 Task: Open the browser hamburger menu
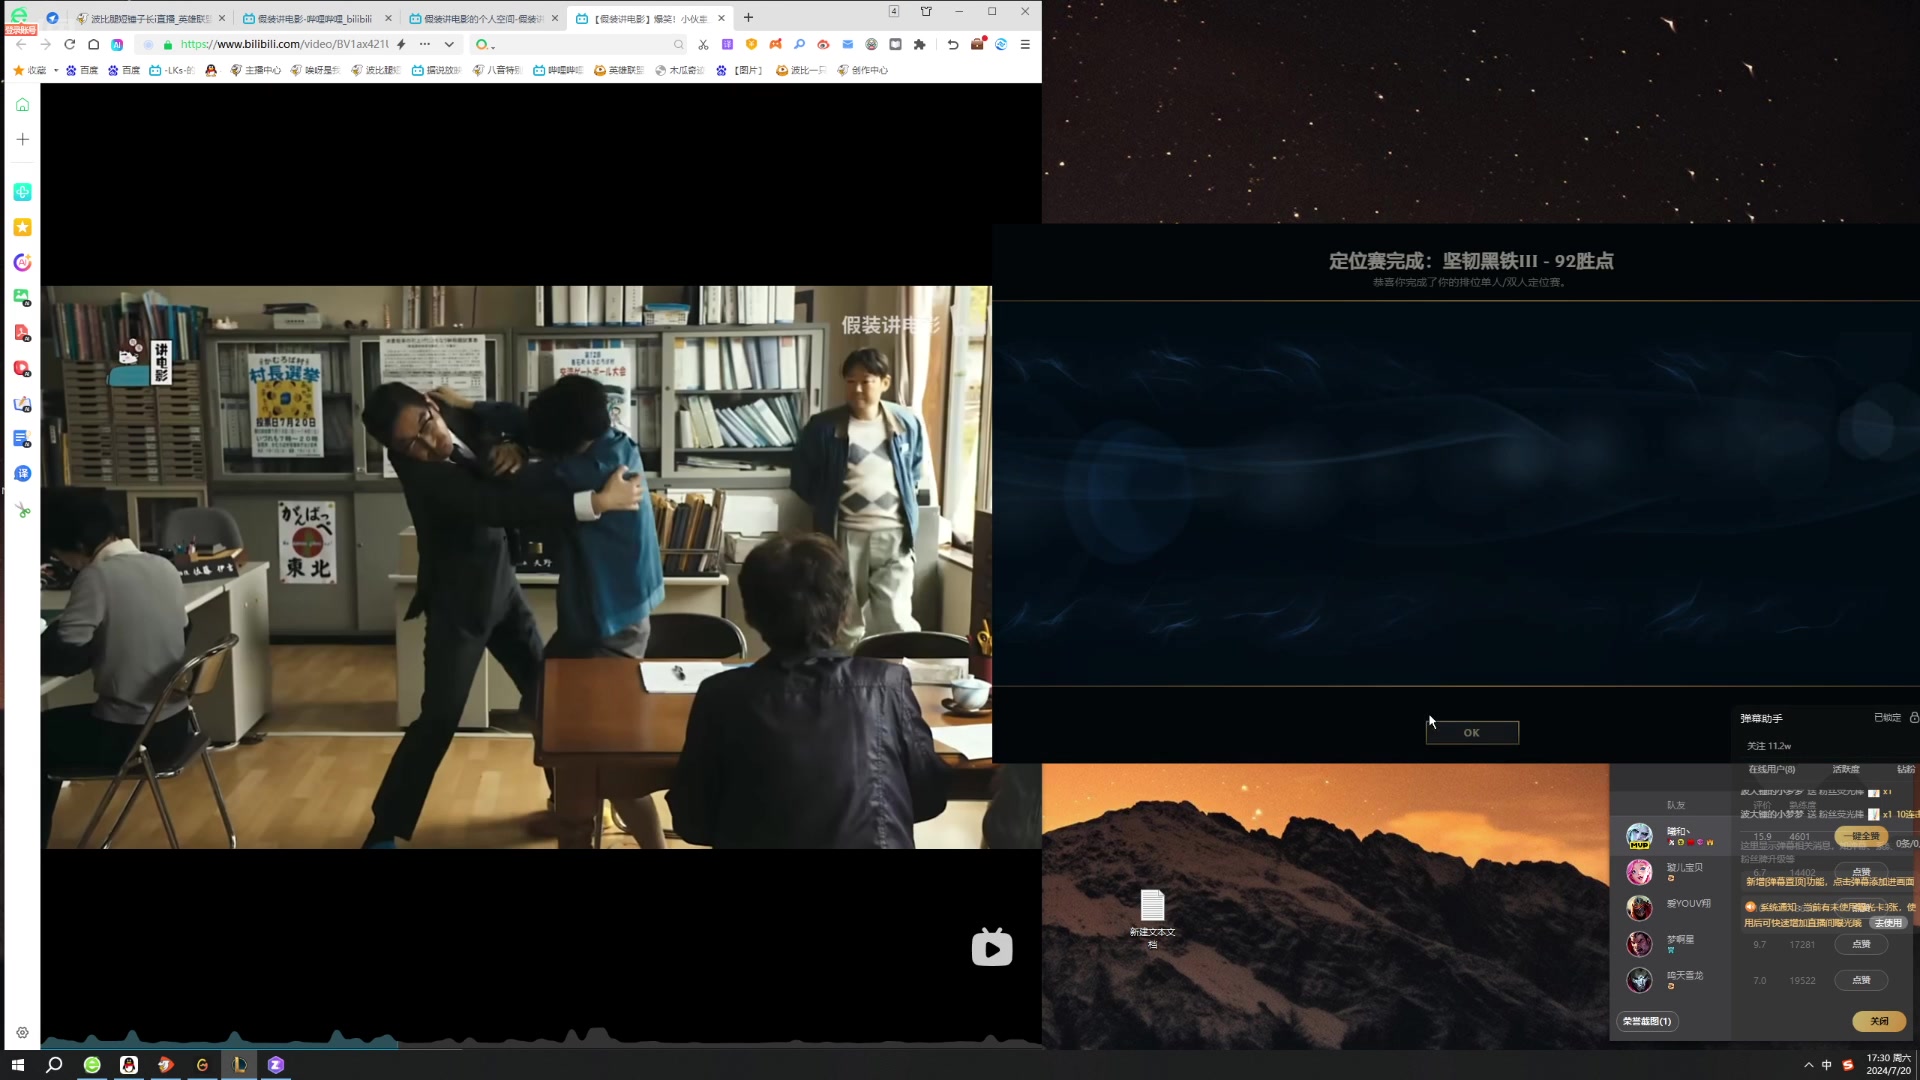tap(1025, 44)
